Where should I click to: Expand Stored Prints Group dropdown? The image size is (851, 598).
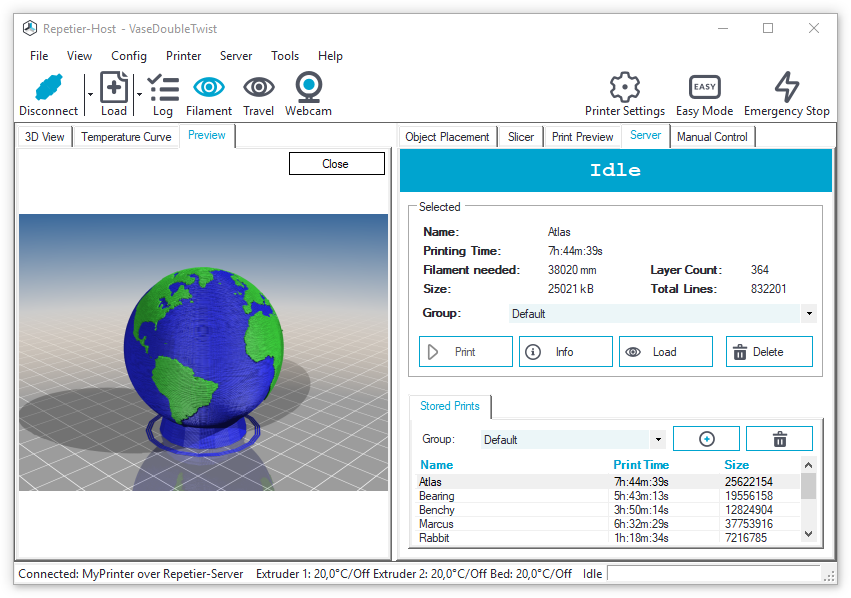point(658,440)
